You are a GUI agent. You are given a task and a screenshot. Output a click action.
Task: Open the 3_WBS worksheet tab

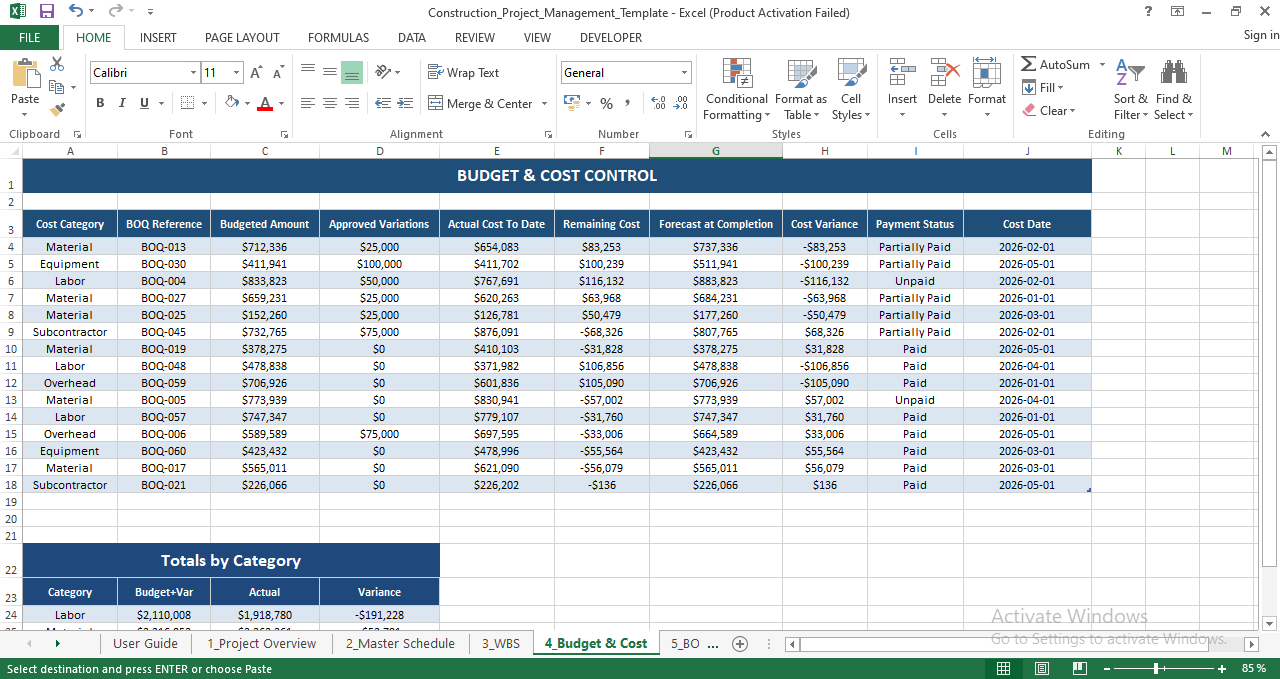click(x=500, y=644)
